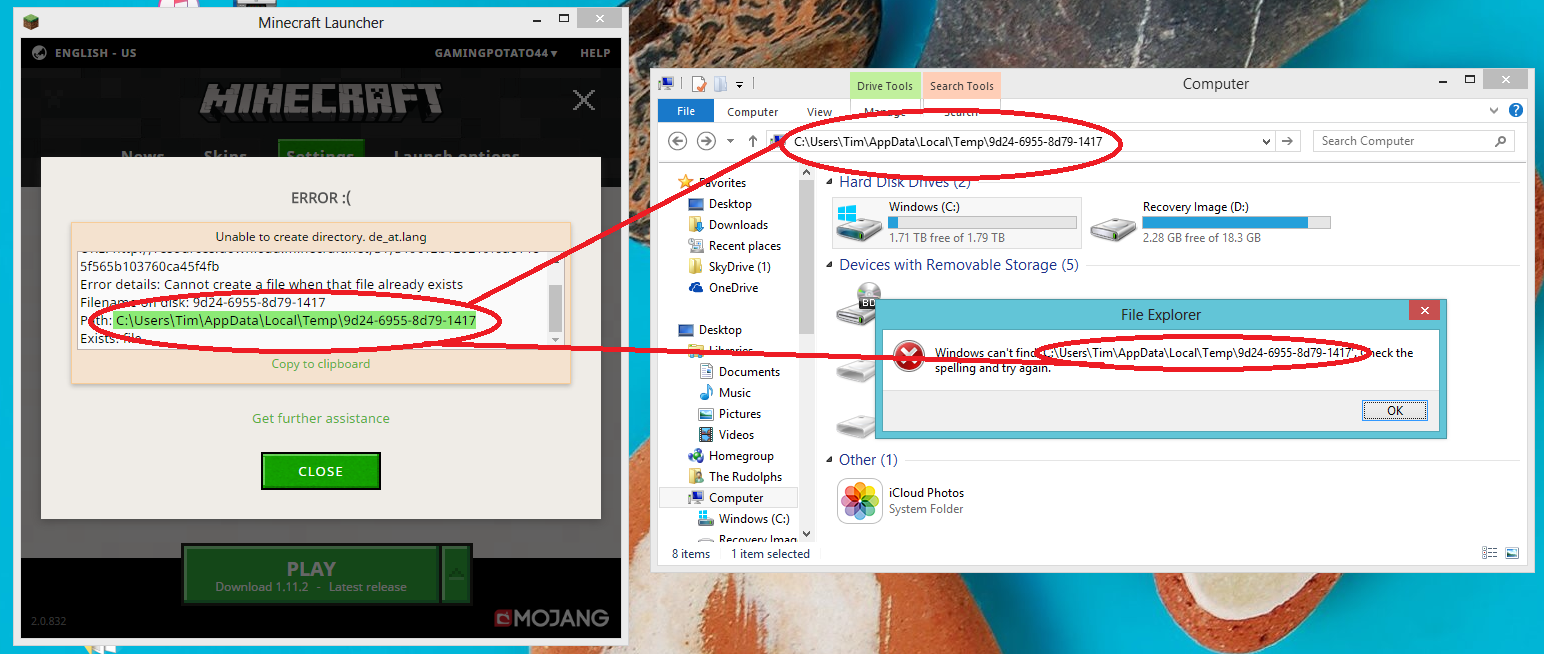The width and height of the screenshot is (1544, 654).
Task: Click the go-to arrow beside address bar
Action: pos(1289,141)
